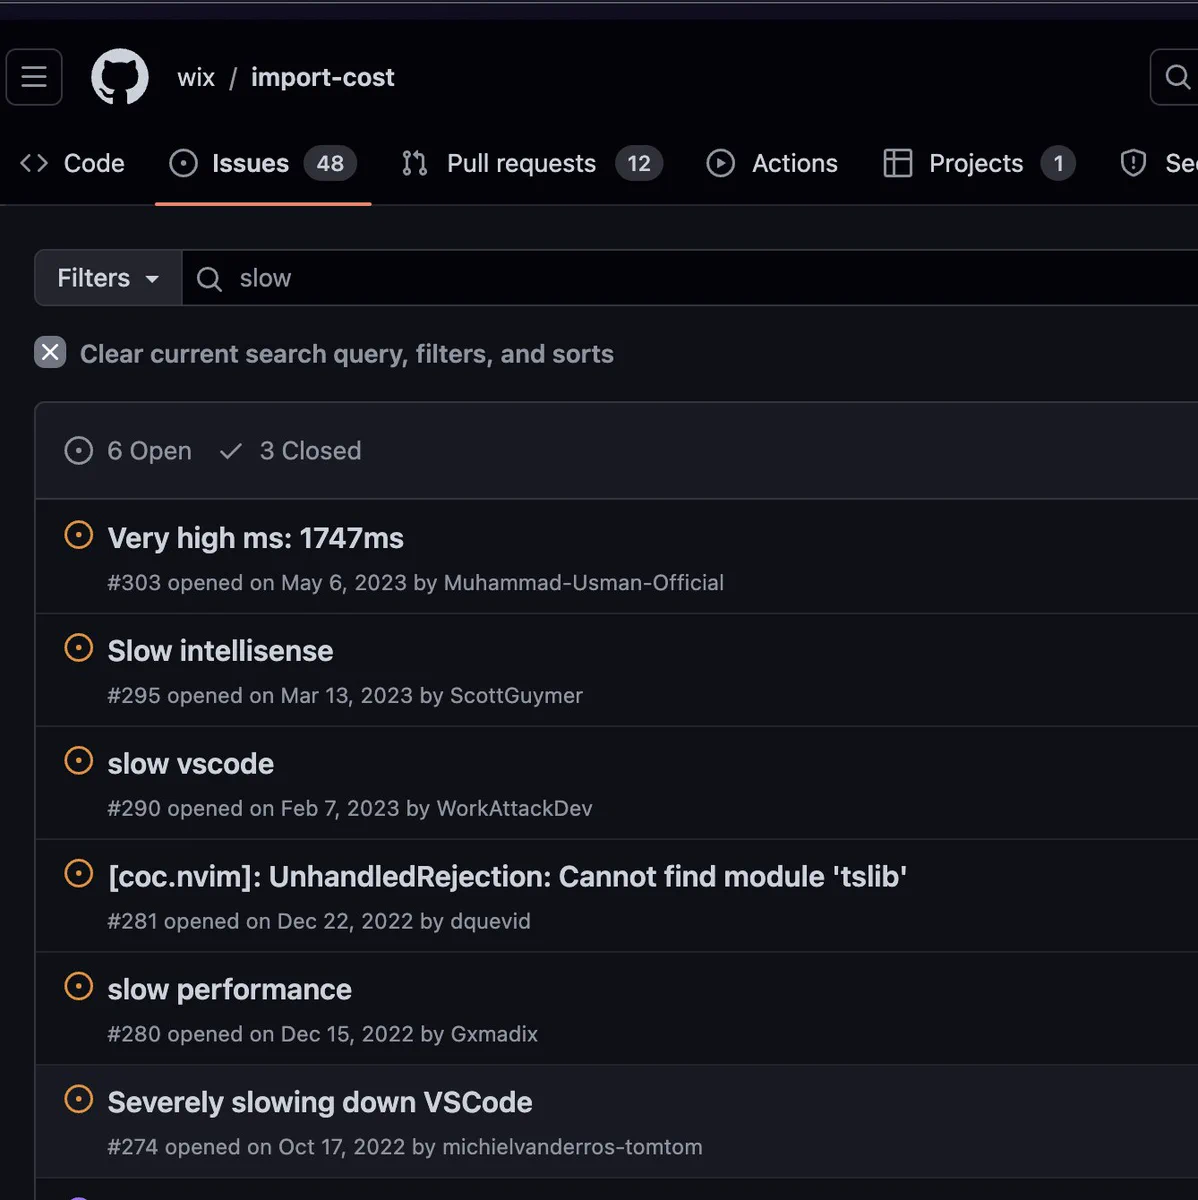Click author michielvanderros-tomtom
The height and width of the screenshot is (1200, 1198).
tap(572, 1148)
